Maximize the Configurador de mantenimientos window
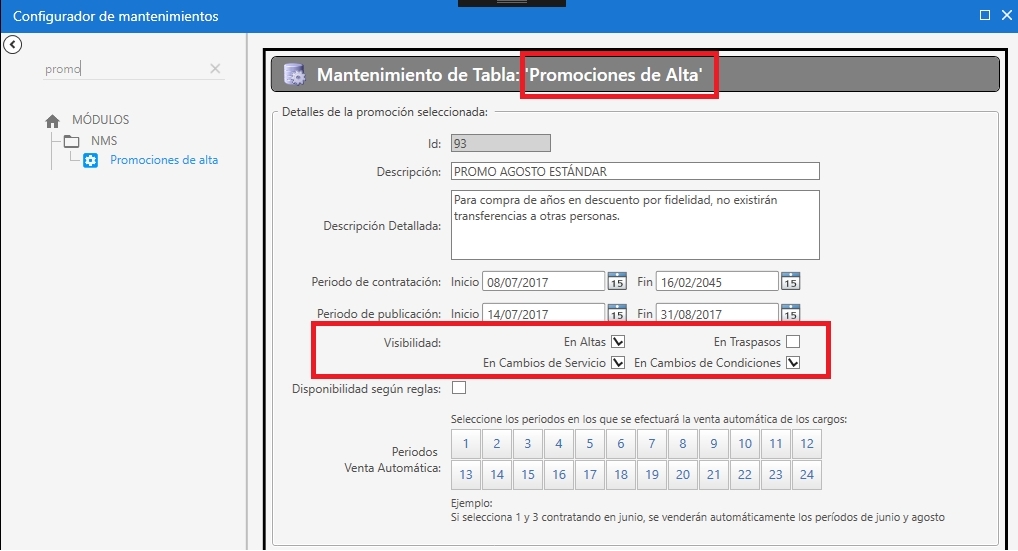The width and height of the screenshot is (1018, 551). 985,15
